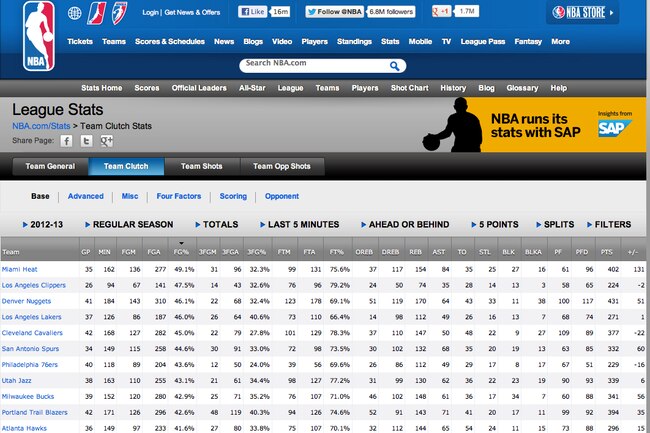The height and width of the screenshot is (433, 650).
Task: Open the D-League logo icon
Action: [97, 13]
